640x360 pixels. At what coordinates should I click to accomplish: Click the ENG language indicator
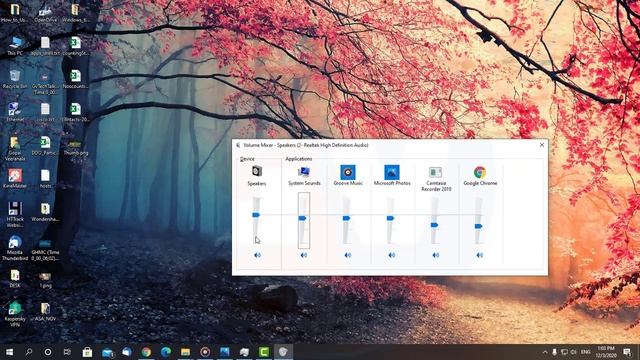(586, 352)
